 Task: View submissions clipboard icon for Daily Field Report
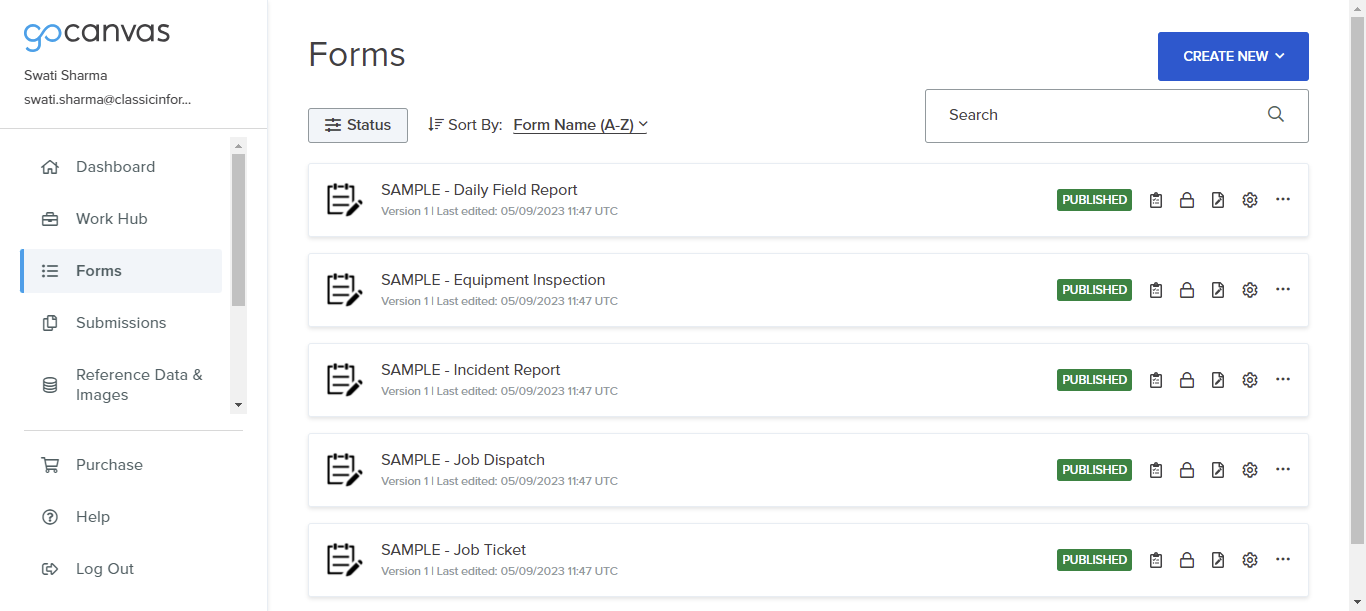[x=1155, y=199]
